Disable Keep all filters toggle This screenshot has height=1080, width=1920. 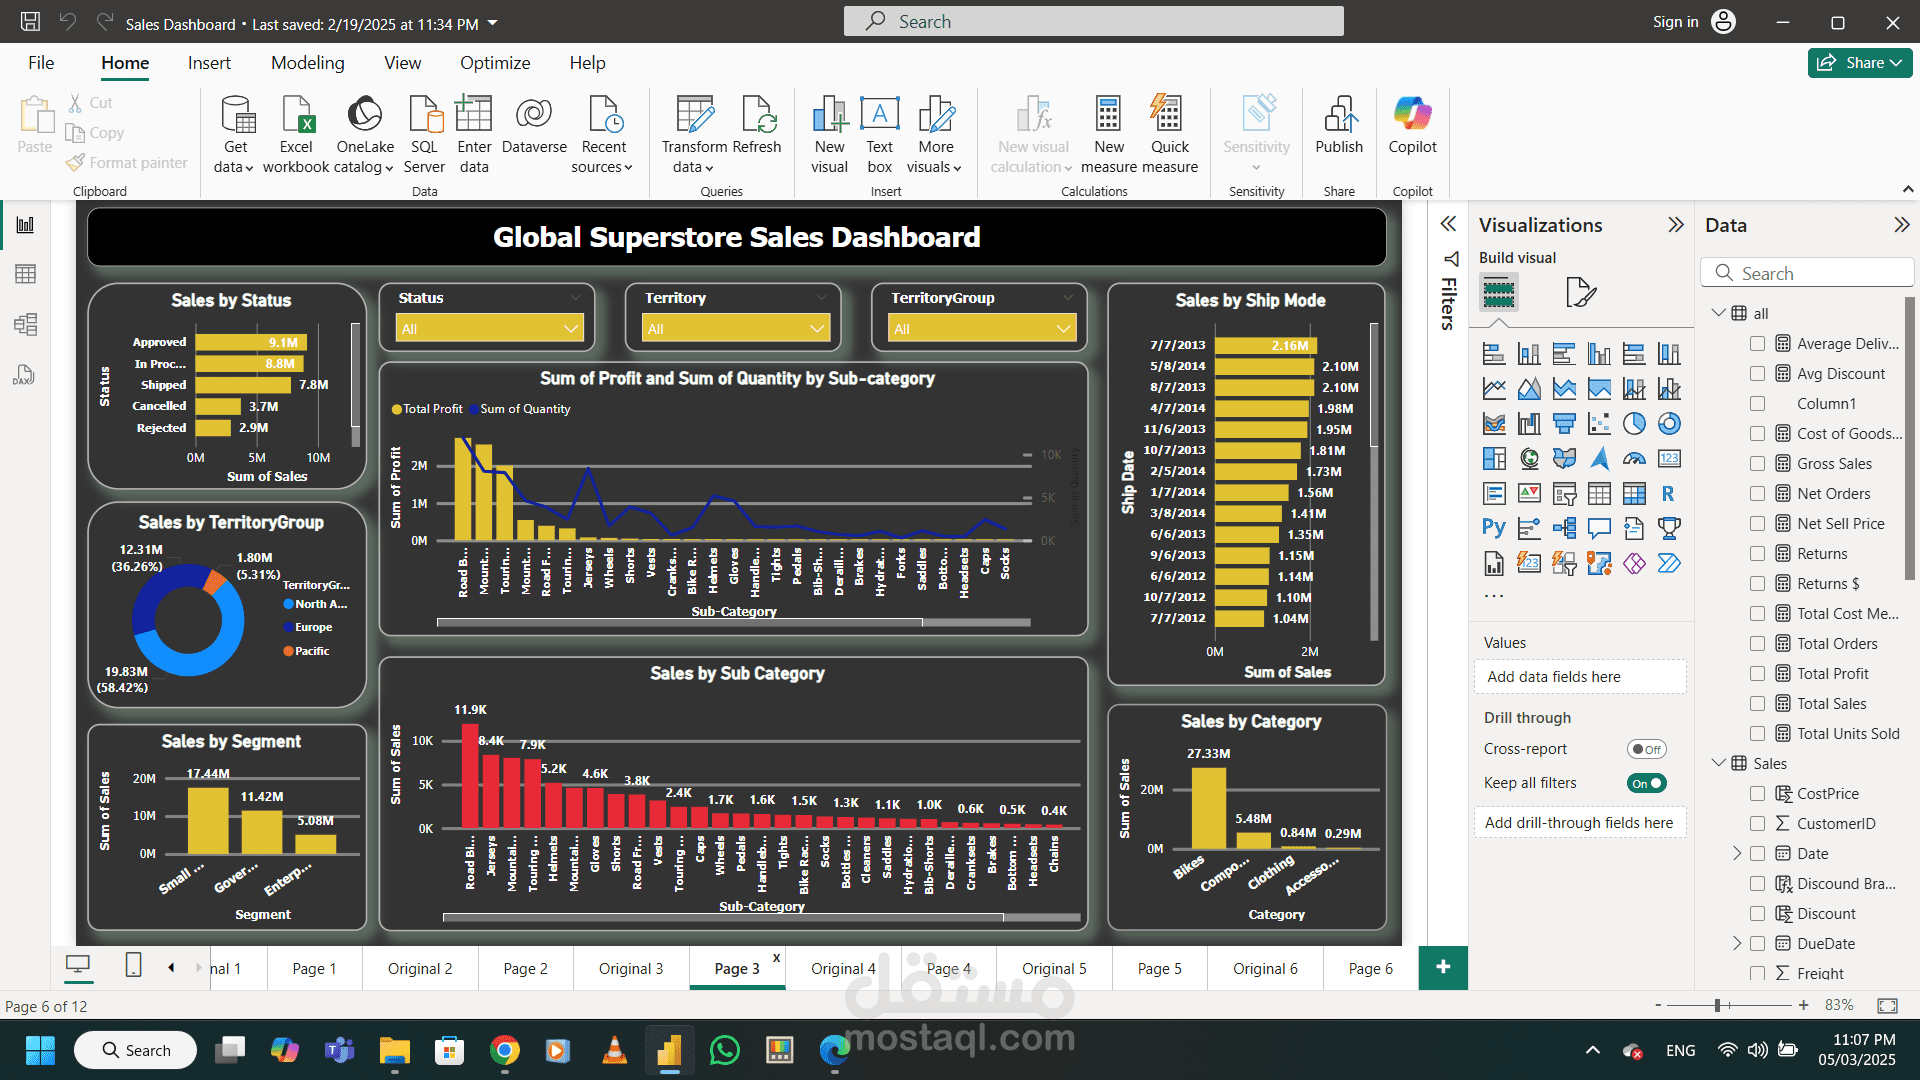1646,783
